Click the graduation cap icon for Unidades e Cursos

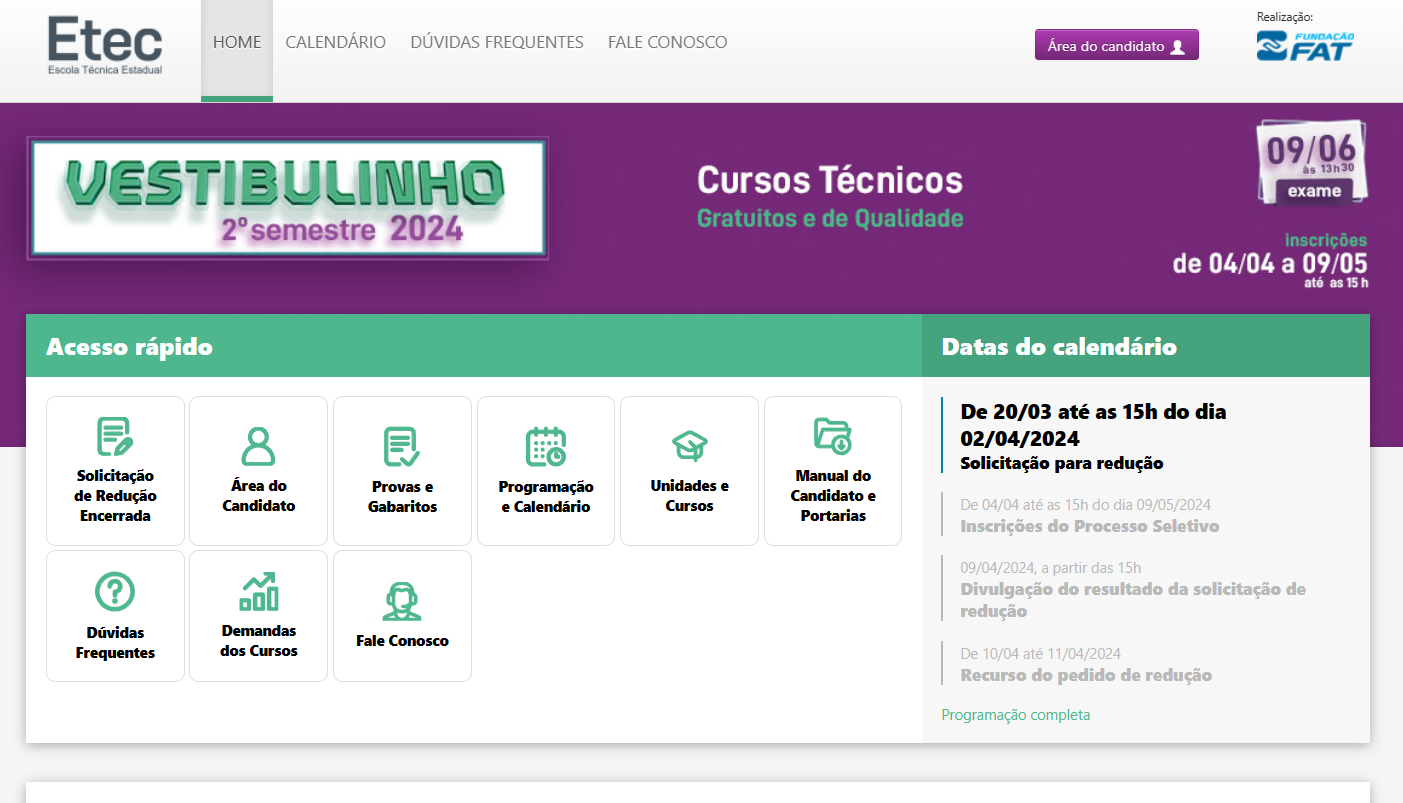tap(689, 445)
